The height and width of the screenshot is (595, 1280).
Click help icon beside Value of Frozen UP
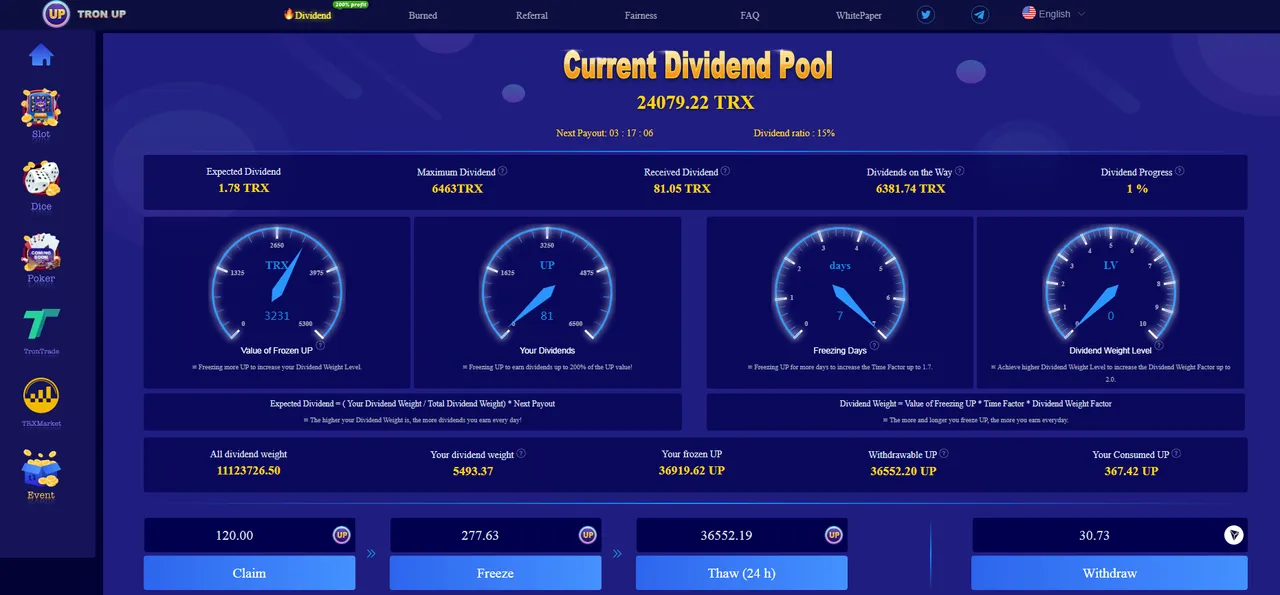320,345
